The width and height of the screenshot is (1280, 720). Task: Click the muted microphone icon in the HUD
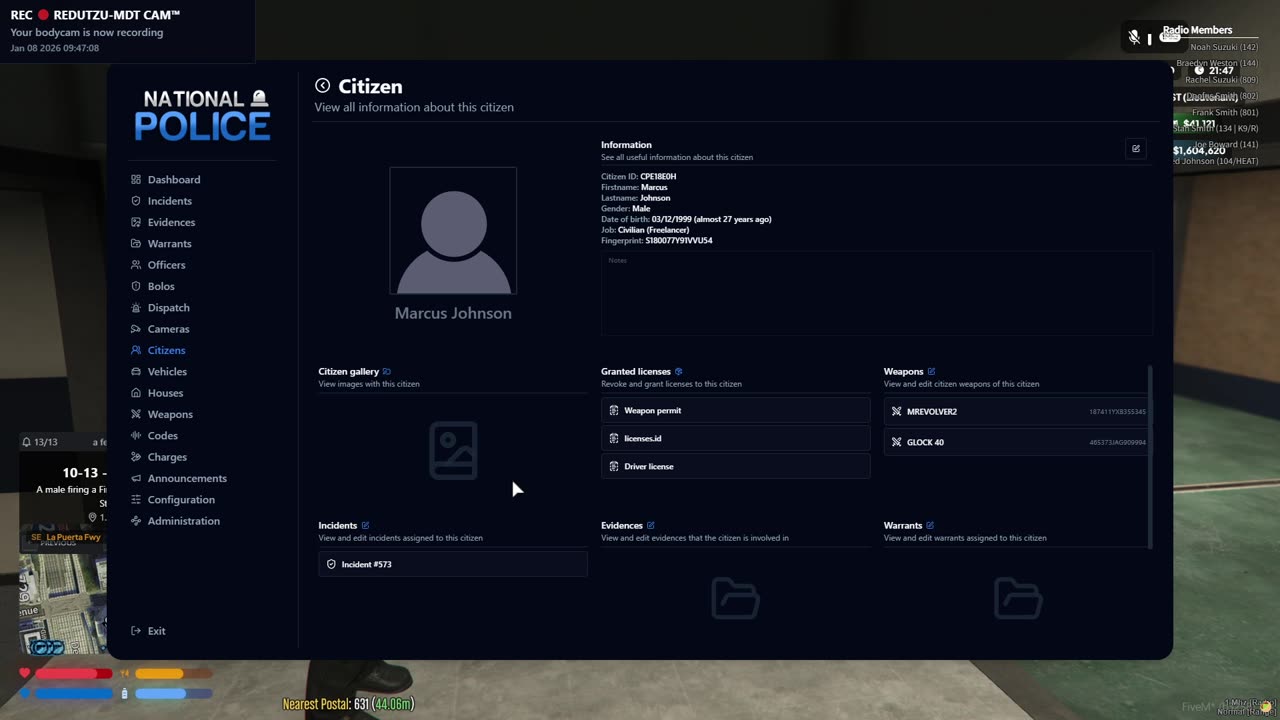[x=1134, y=37]
